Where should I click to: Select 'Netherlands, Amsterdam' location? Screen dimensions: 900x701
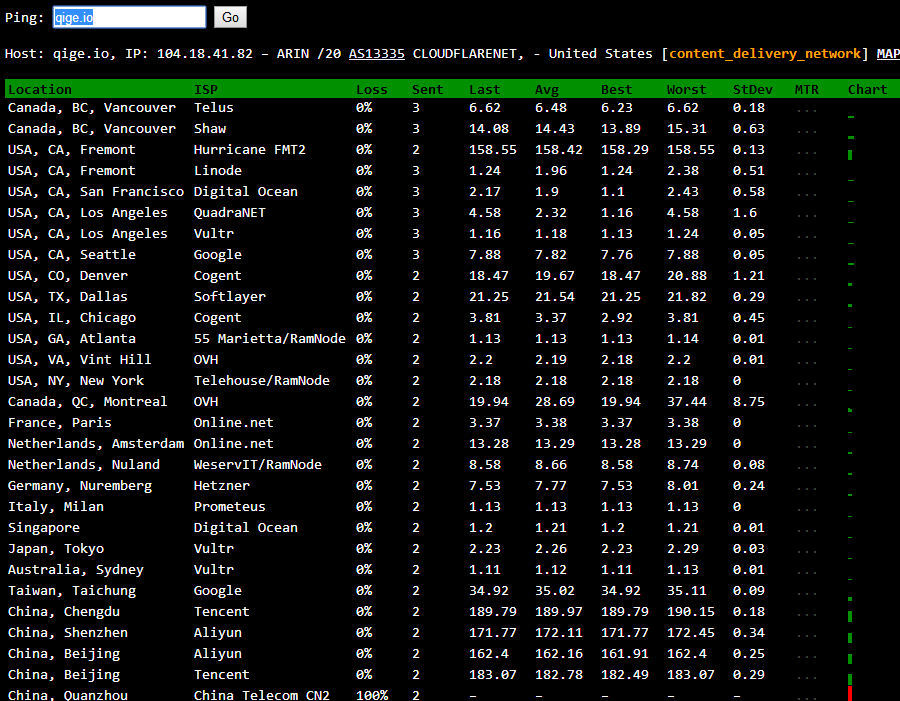coord(96,444)
